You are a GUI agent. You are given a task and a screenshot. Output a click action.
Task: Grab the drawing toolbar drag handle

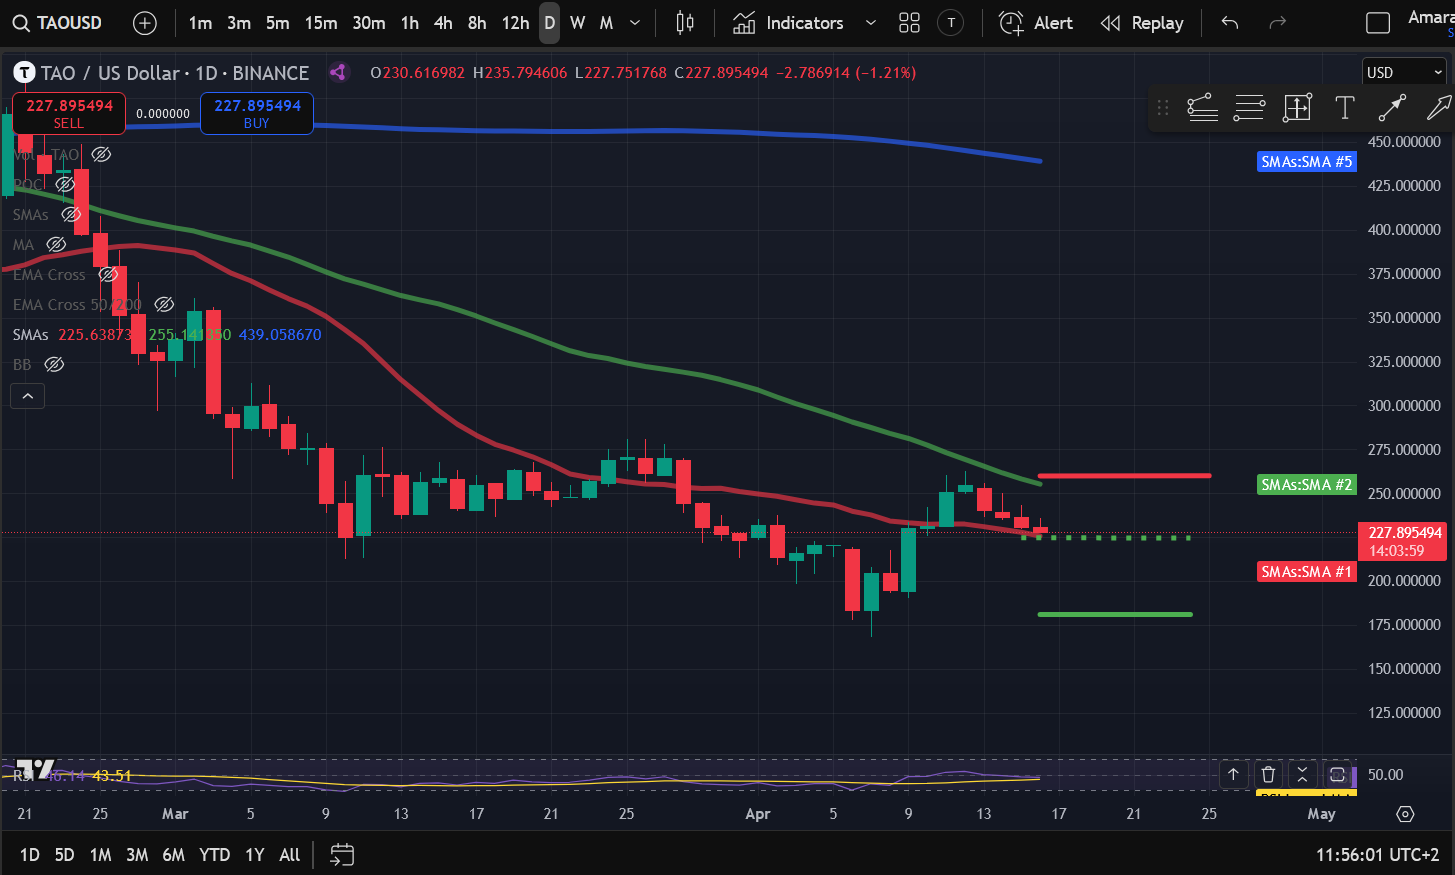[x=1162, y=108]
